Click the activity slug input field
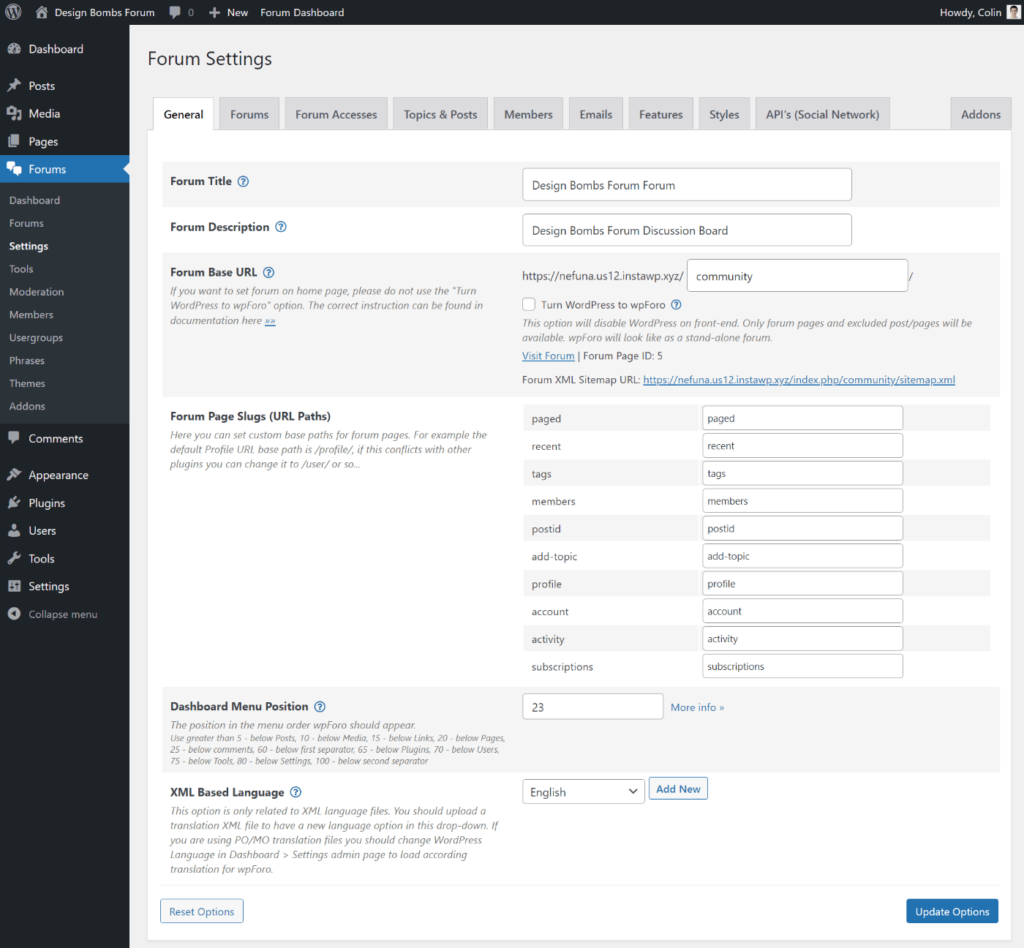The height and width of the screenshot is (948, 1024). click(x=802, y=639)
